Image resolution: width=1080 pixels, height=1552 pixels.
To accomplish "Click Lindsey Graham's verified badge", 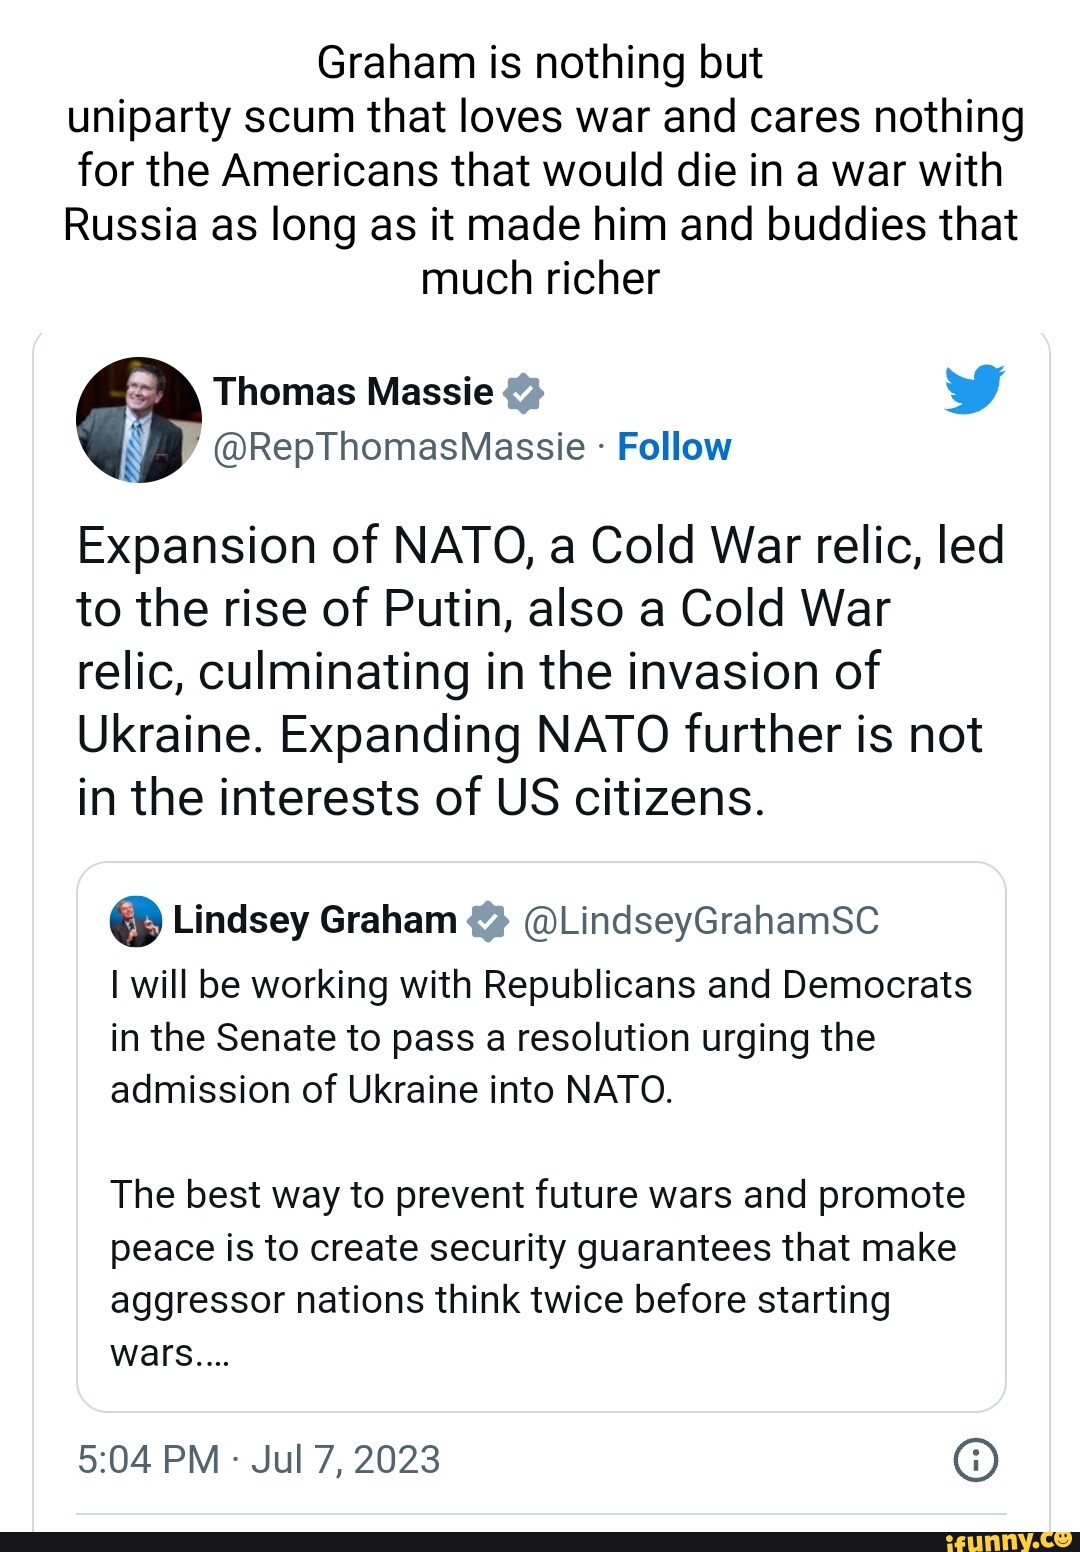I will click(488, 920).
